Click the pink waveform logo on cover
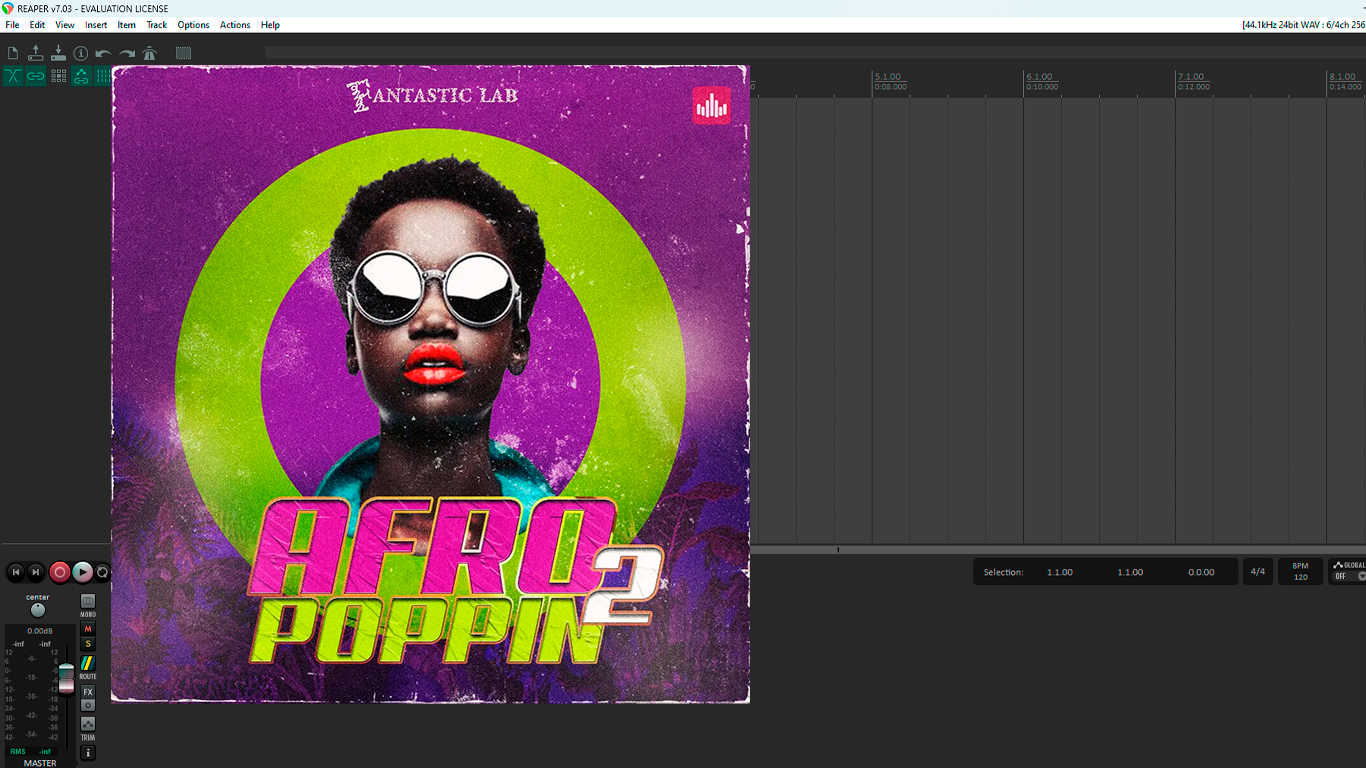1366x768 pixels. [x=711, y=105]
